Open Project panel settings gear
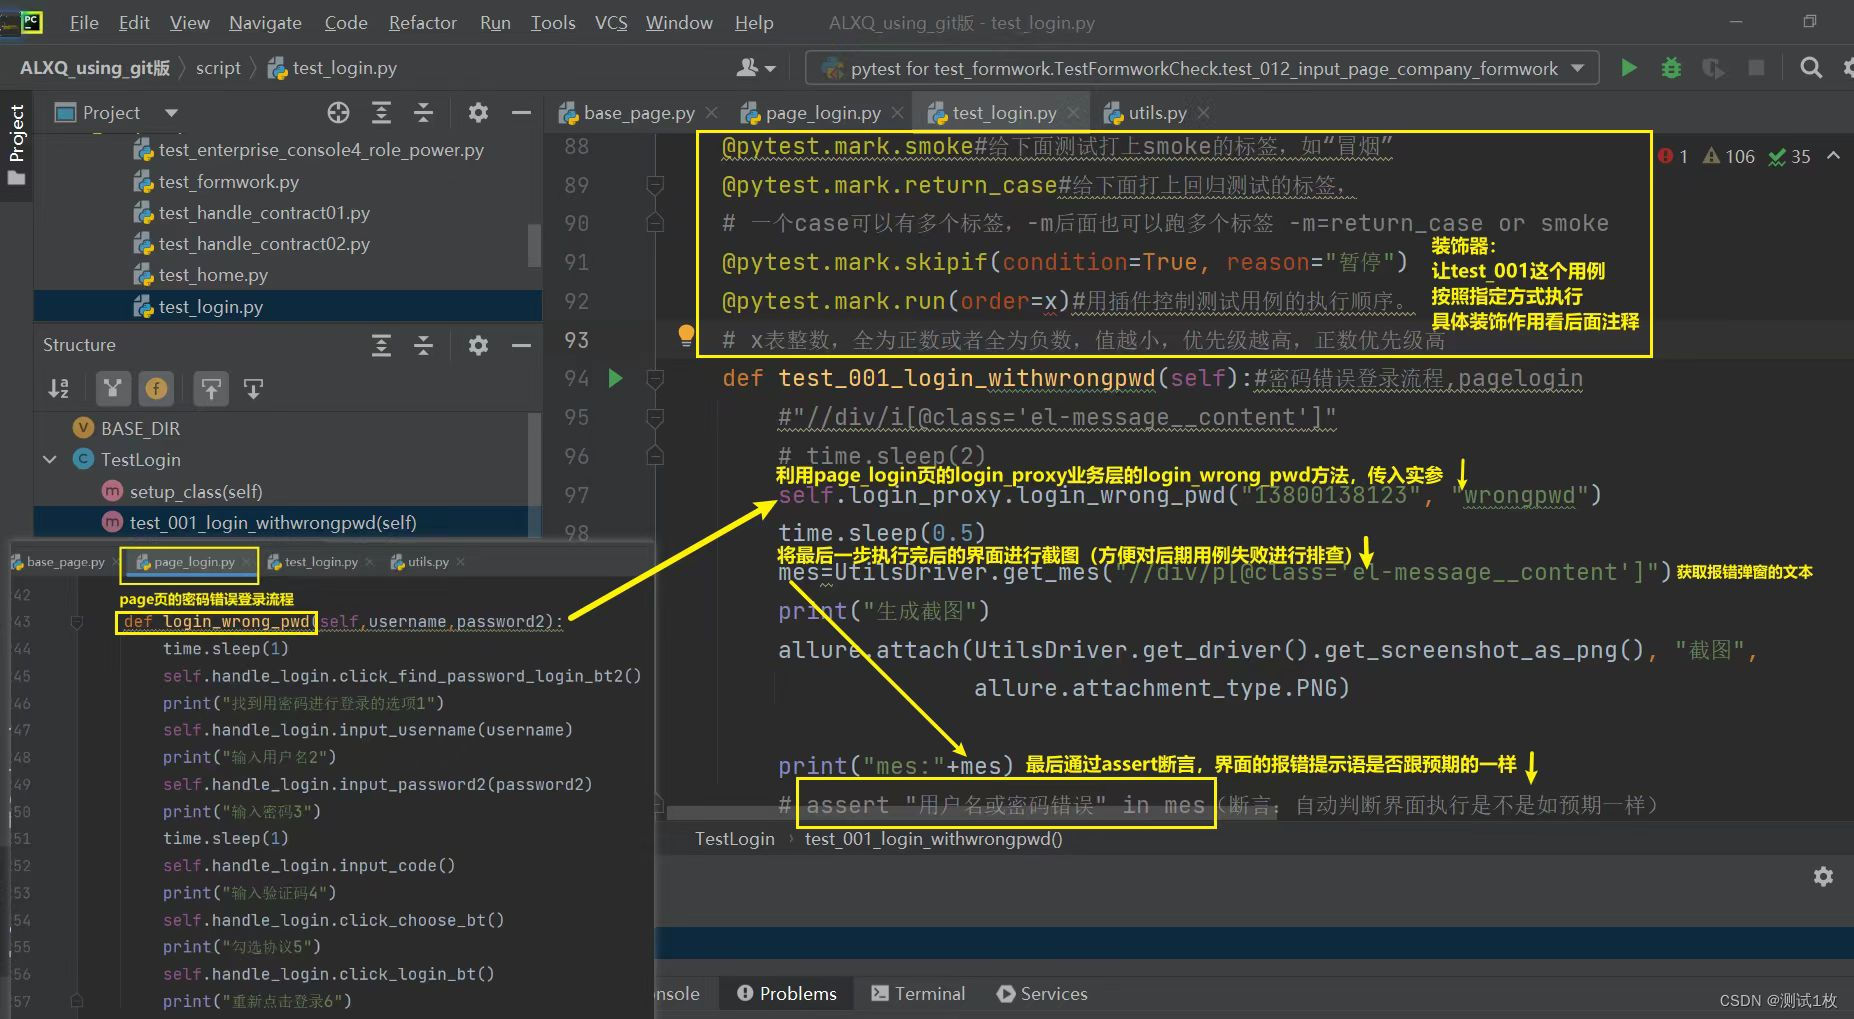1854x1019 pixels. tap(478, 113)
